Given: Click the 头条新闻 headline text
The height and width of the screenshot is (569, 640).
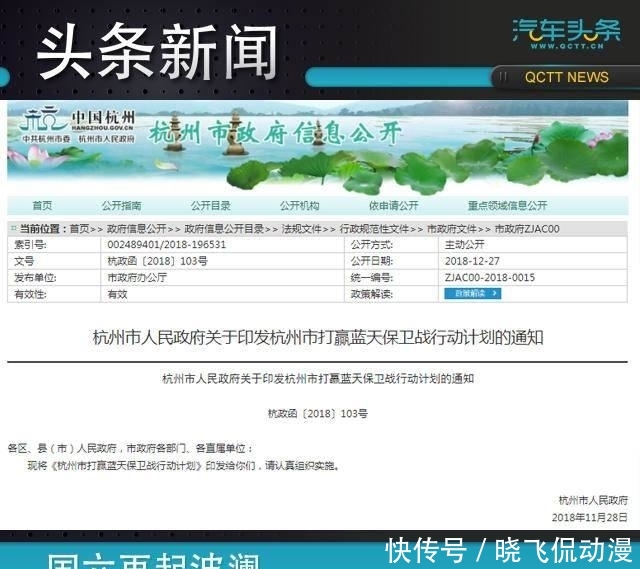Looking at the screenshot, I should click(x=158, y=51).
